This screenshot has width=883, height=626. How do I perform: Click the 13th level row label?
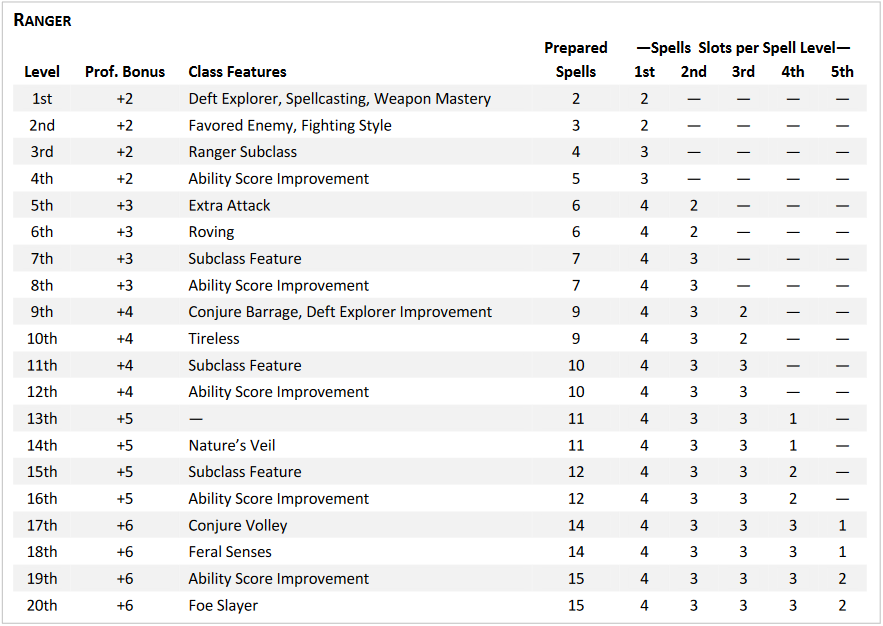coord(42,419)
